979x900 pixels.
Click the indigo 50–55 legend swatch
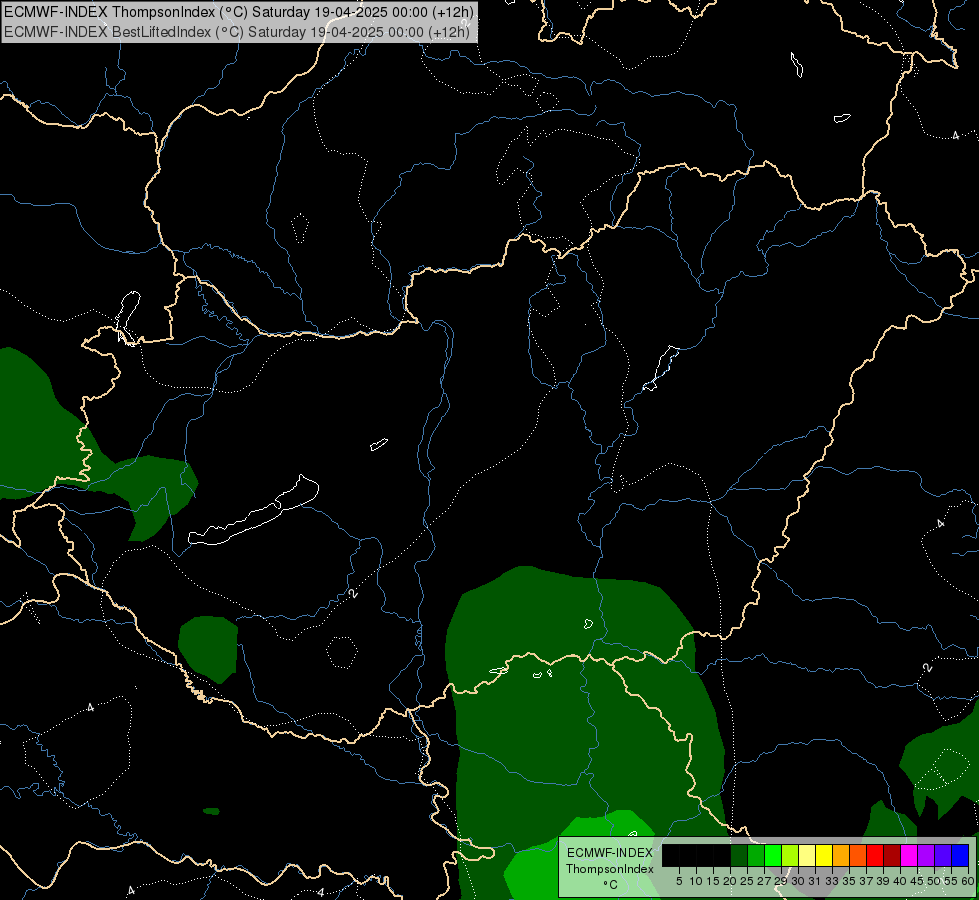pos(943,855)
